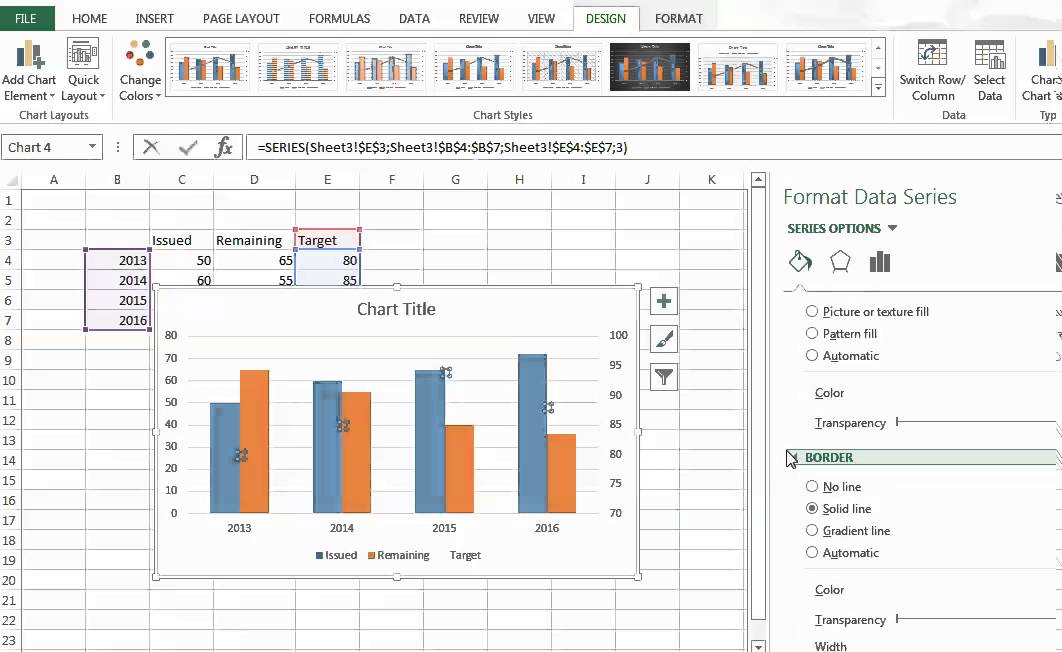Open Select Data dialog

(x=990, y=70)
